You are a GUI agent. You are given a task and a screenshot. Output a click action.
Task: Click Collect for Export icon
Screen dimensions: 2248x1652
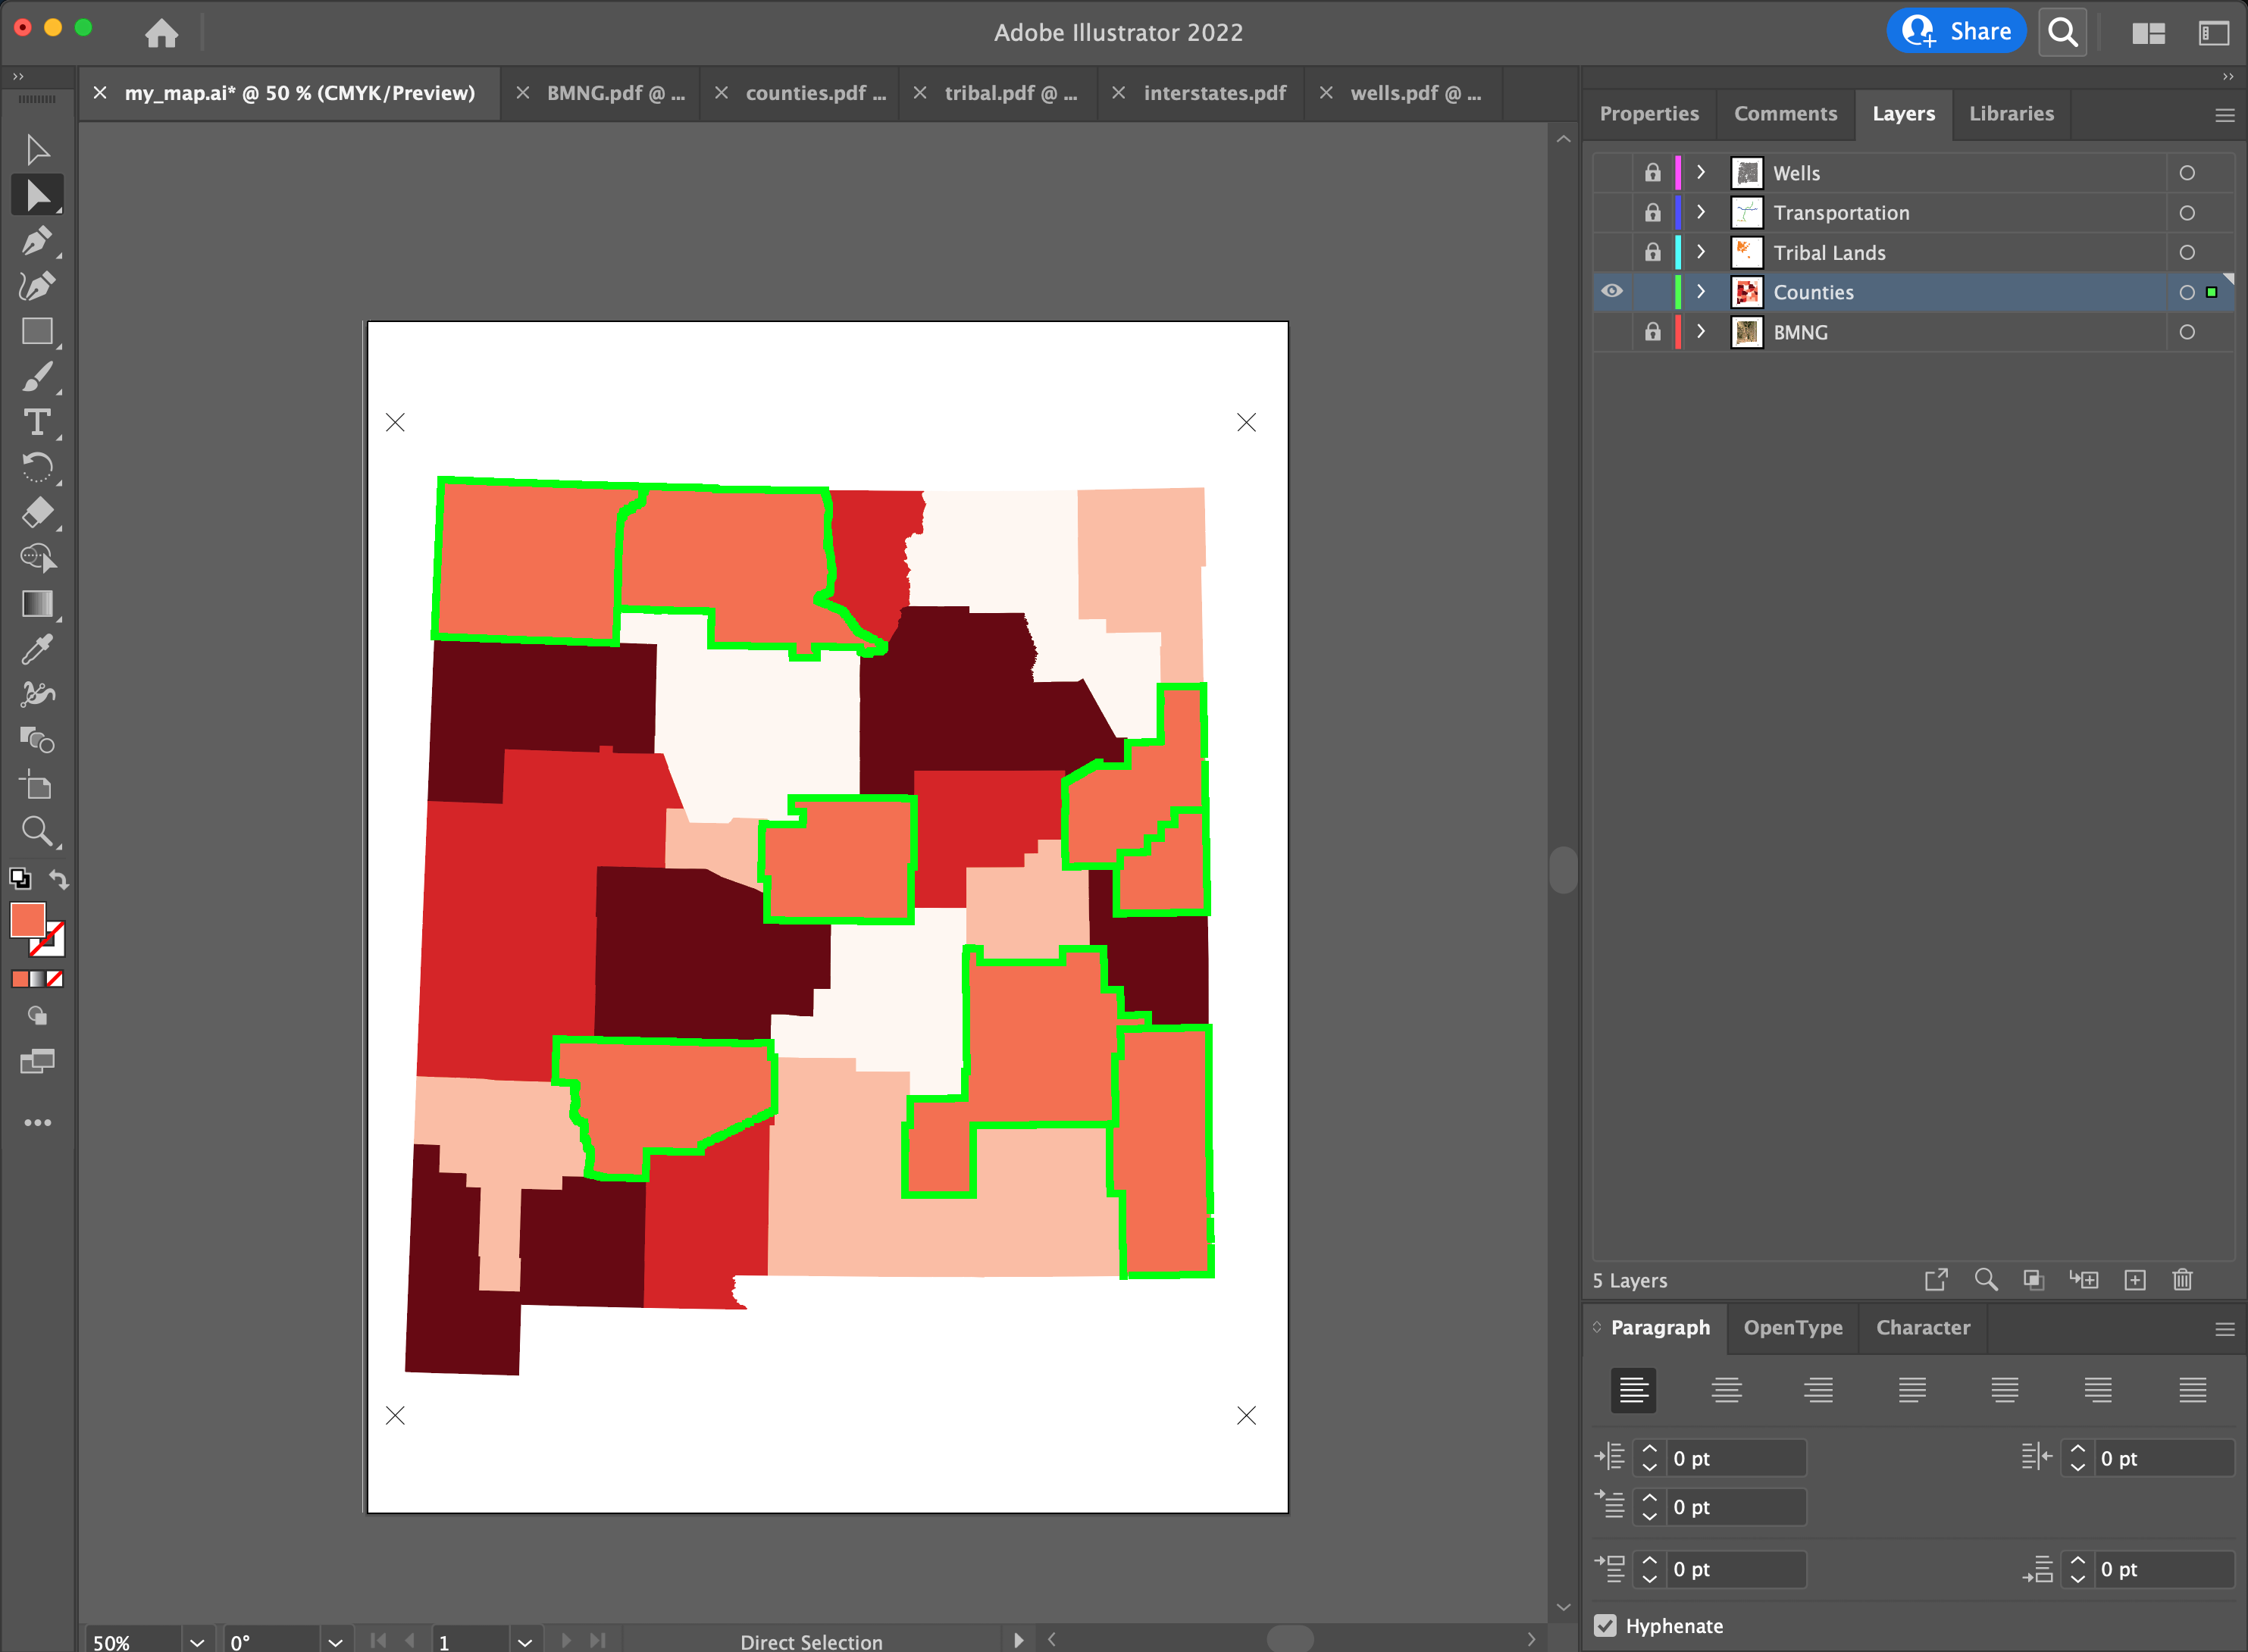click(x=1936, y=1279)
